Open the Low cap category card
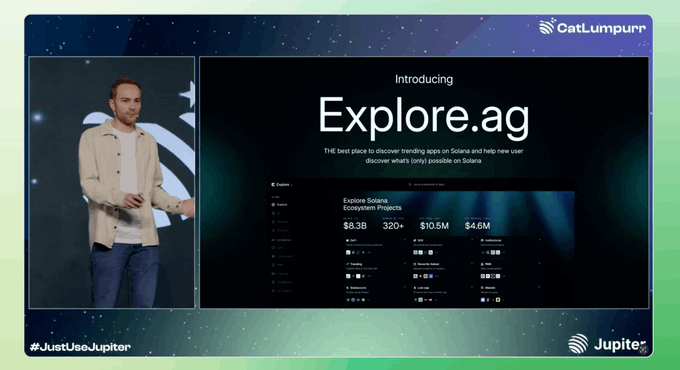The image size is (680, 370). (x=443, y=294)
